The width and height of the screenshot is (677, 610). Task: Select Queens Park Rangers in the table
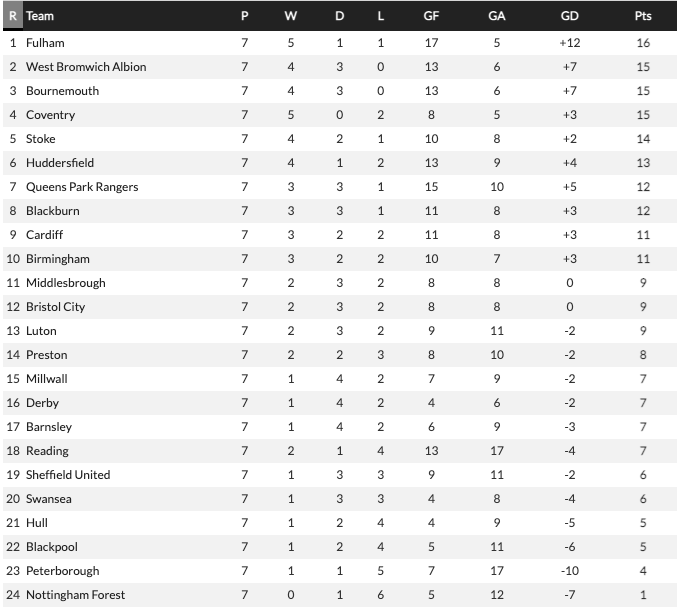[82, 187]
